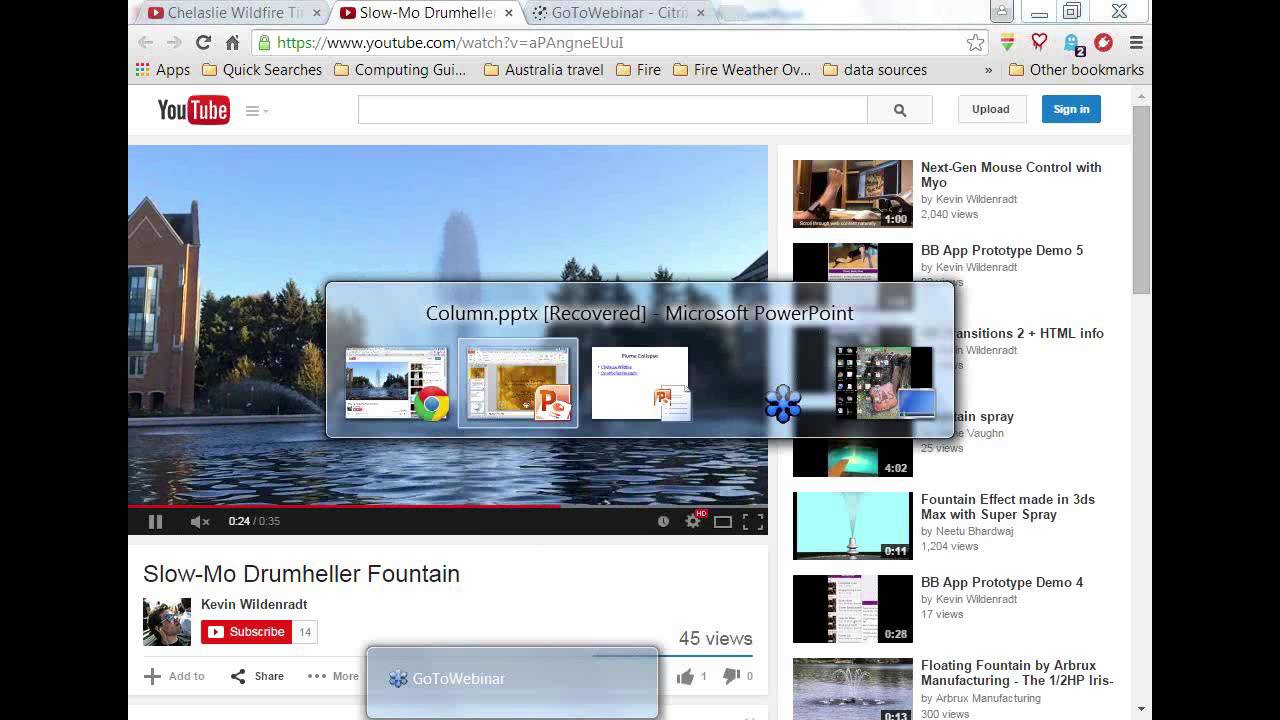Open BB App Prototype Demo 5 video
The width and height of the screenshot is (1280, 720).
click(x=1002, y=250)
